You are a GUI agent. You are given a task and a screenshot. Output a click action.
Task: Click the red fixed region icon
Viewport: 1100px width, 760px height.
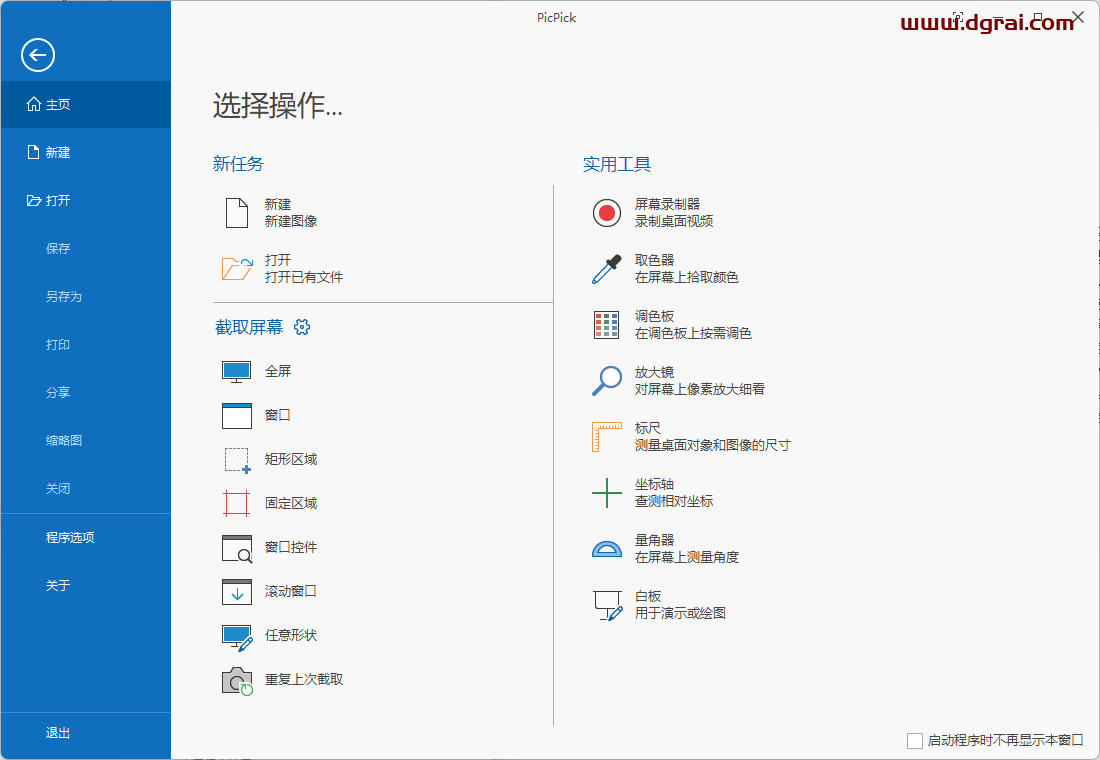(236, 503)
